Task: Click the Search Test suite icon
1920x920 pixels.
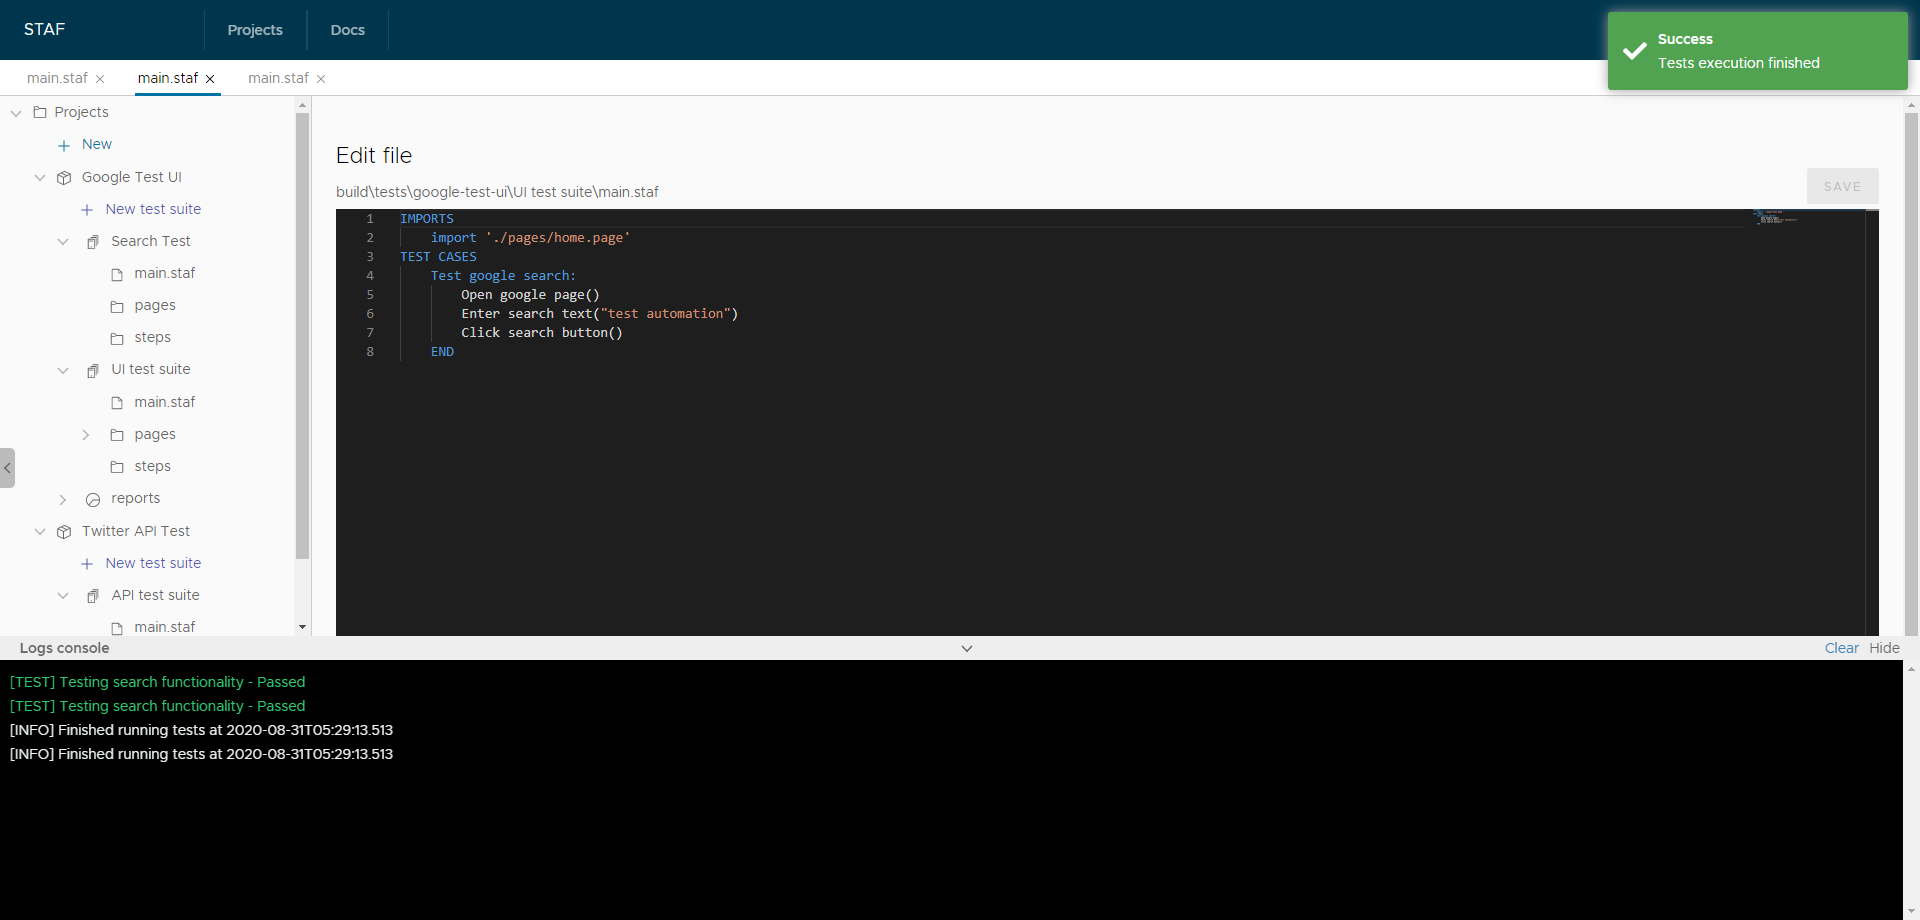Action: click(93, 242)
